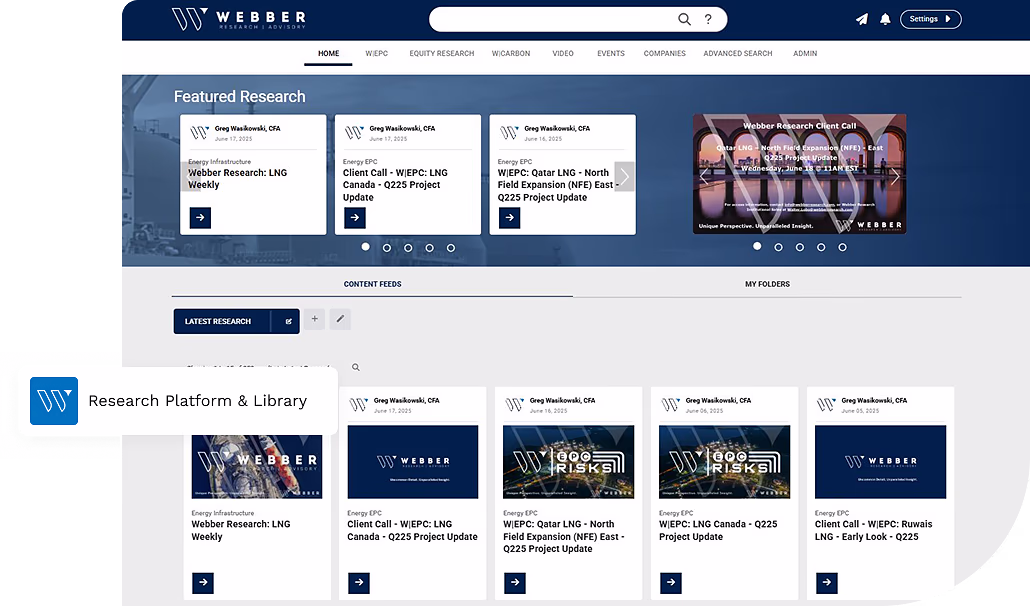Show next client call banner slide
The width and height of the screenshot is (1030, 606).
pos(895,176)
